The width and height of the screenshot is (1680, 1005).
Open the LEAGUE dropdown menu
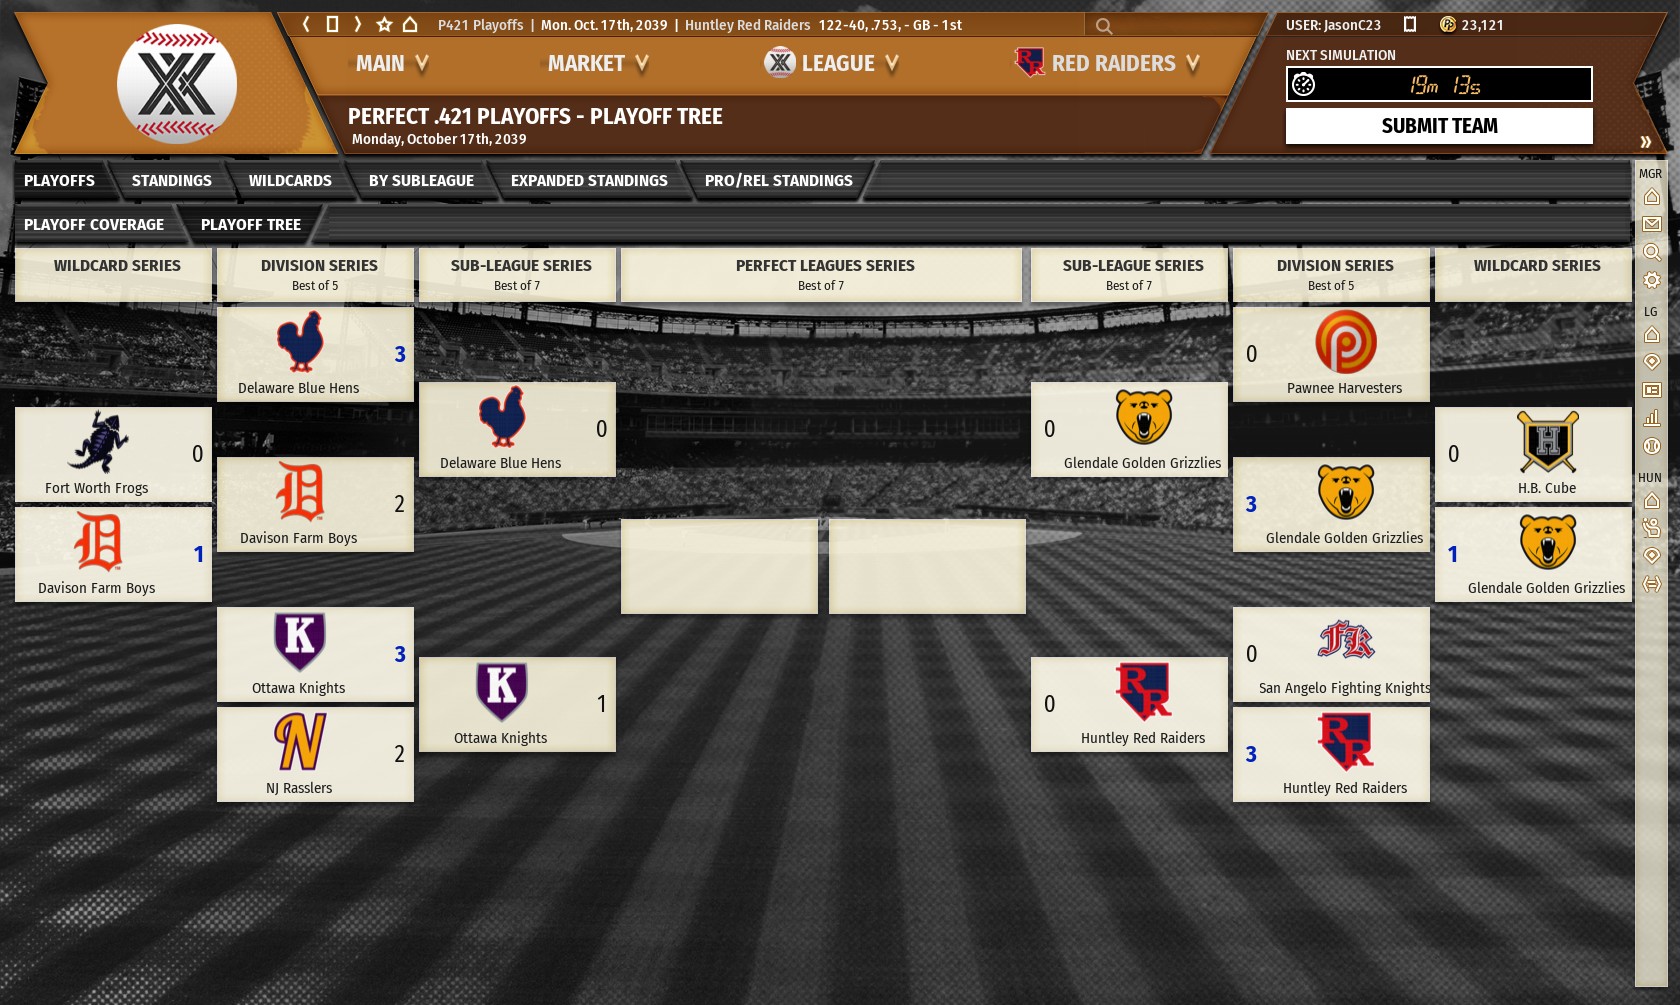[832, 64]
